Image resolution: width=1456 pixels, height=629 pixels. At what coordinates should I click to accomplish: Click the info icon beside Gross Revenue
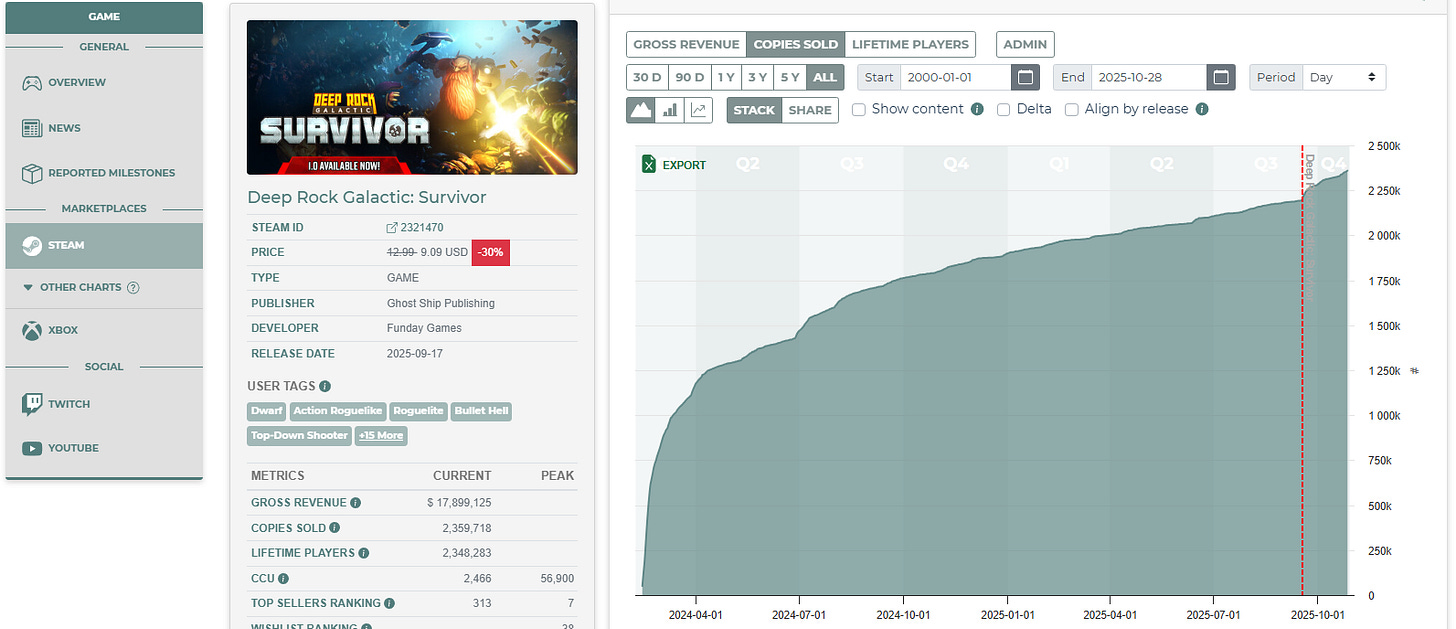click(x=356, y=503)
